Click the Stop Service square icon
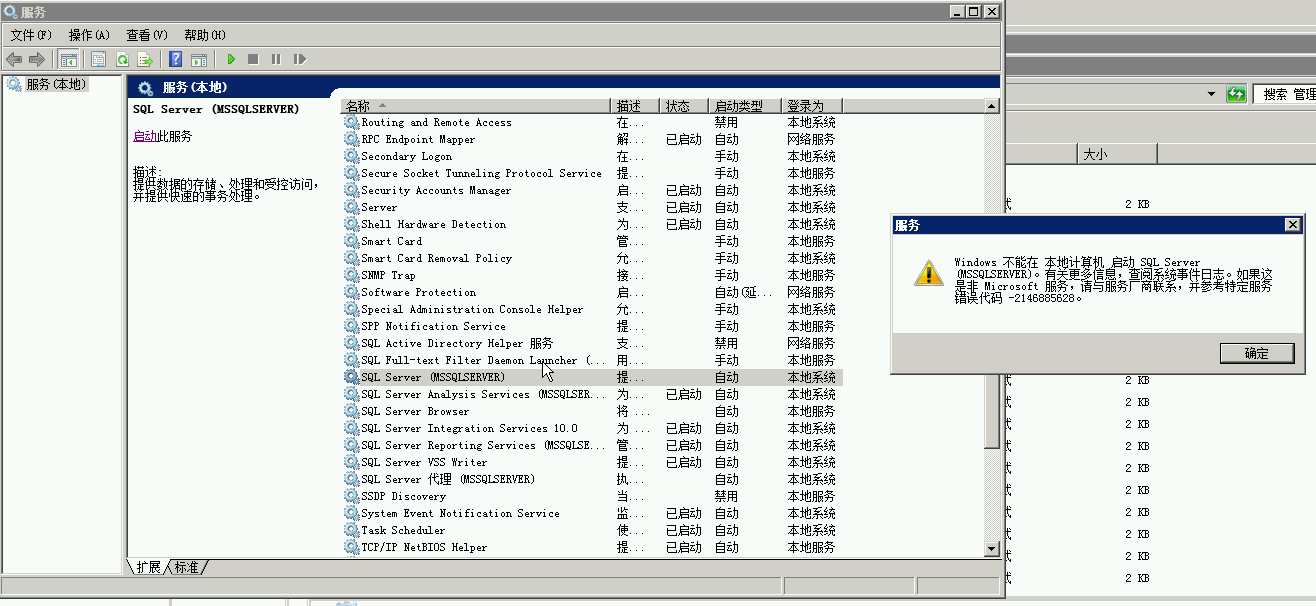Screen dimensions: 1316x606 click(253, 59)
